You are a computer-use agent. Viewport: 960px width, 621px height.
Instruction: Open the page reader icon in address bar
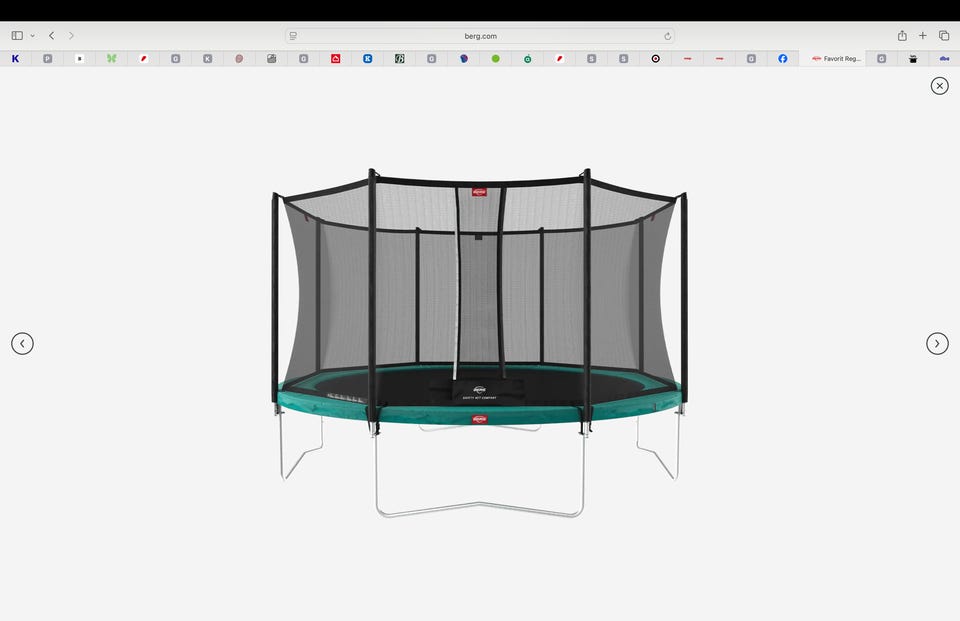coord(293,36)
